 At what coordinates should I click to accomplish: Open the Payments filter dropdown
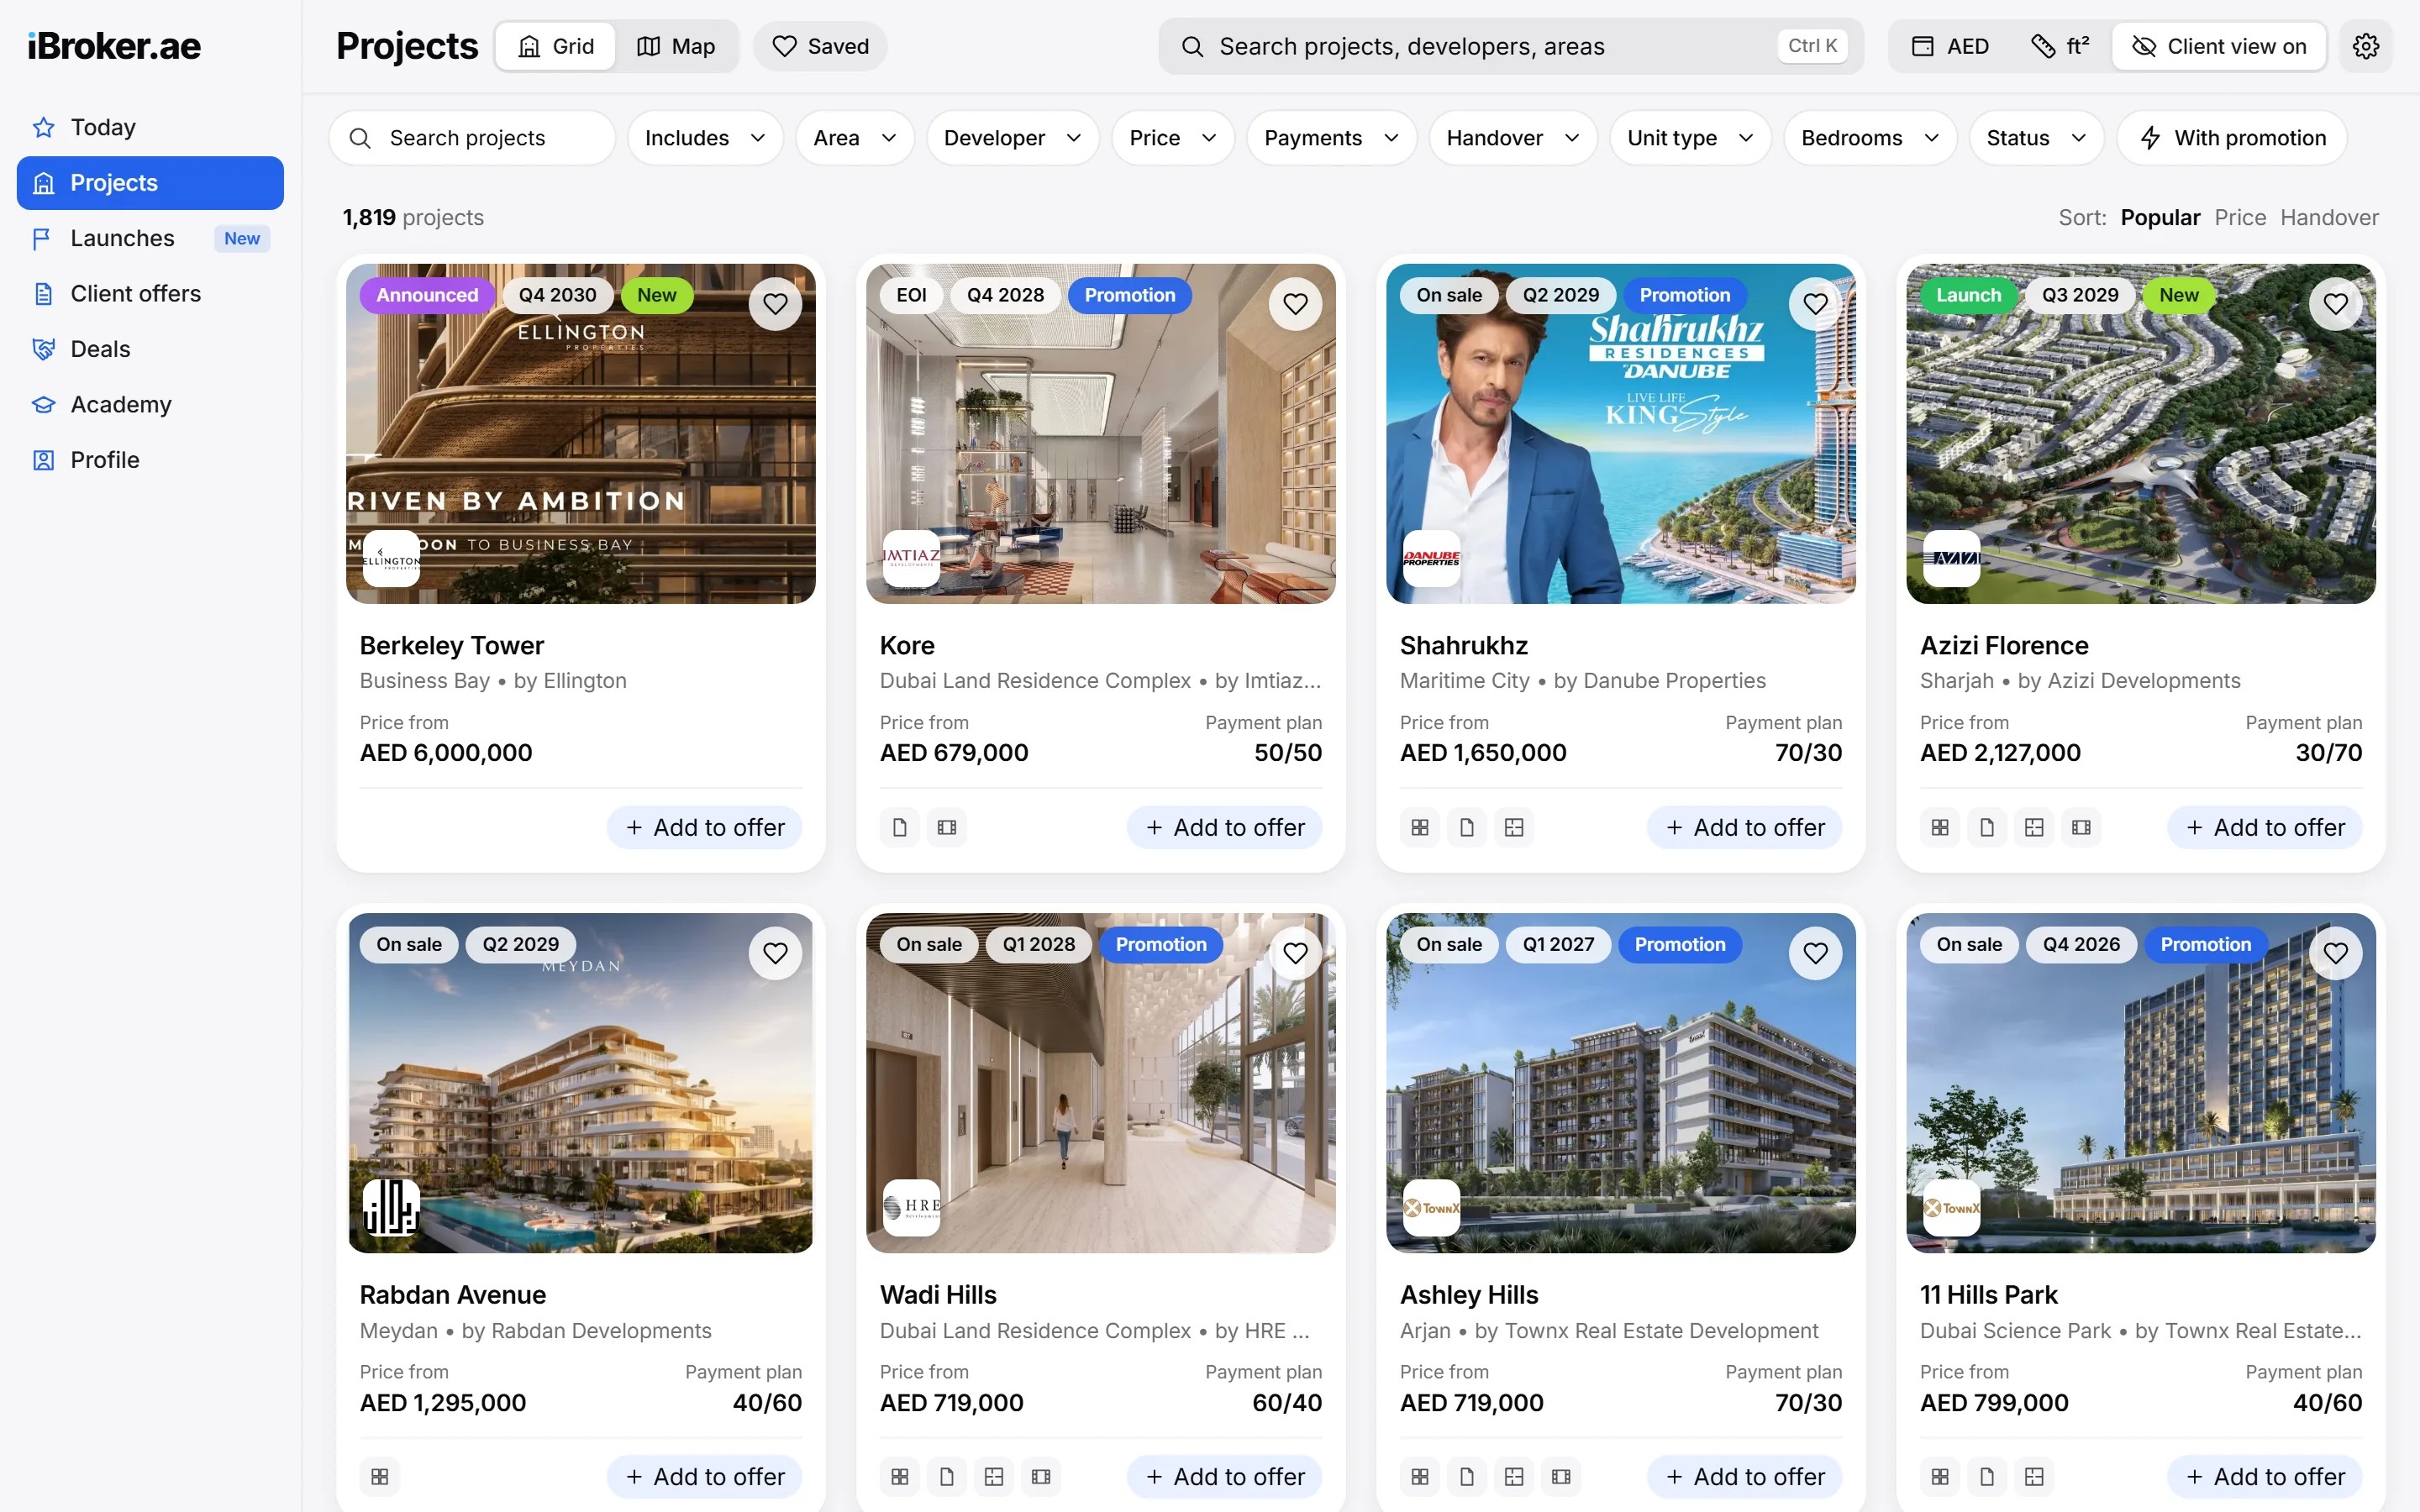tap(1331, 138)
